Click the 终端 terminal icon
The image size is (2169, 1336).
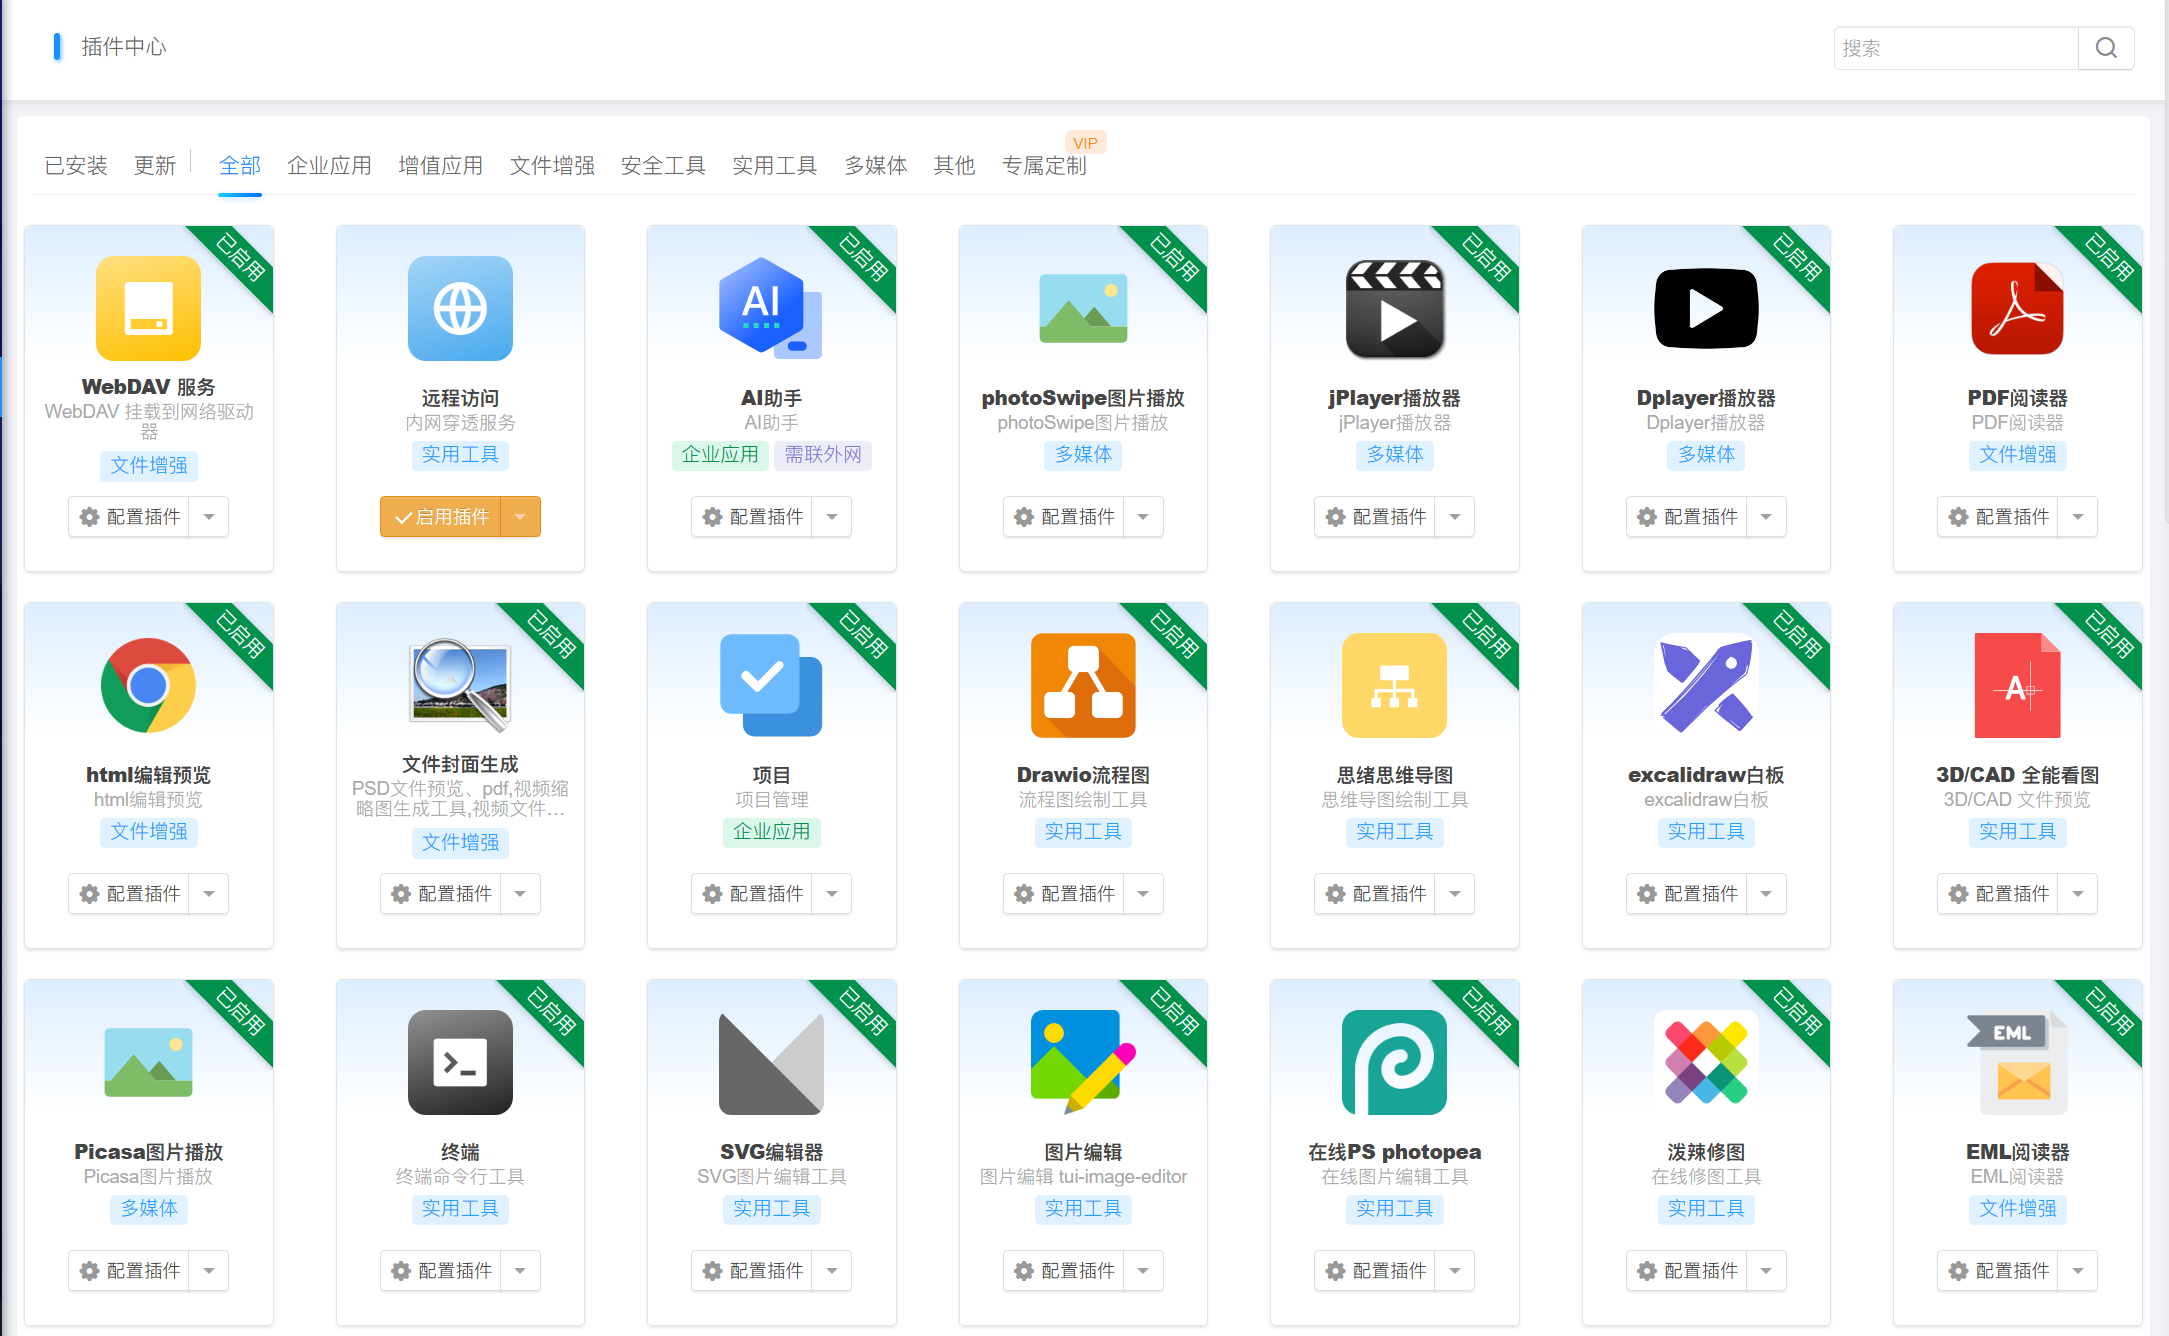[x=460, y=1062]
